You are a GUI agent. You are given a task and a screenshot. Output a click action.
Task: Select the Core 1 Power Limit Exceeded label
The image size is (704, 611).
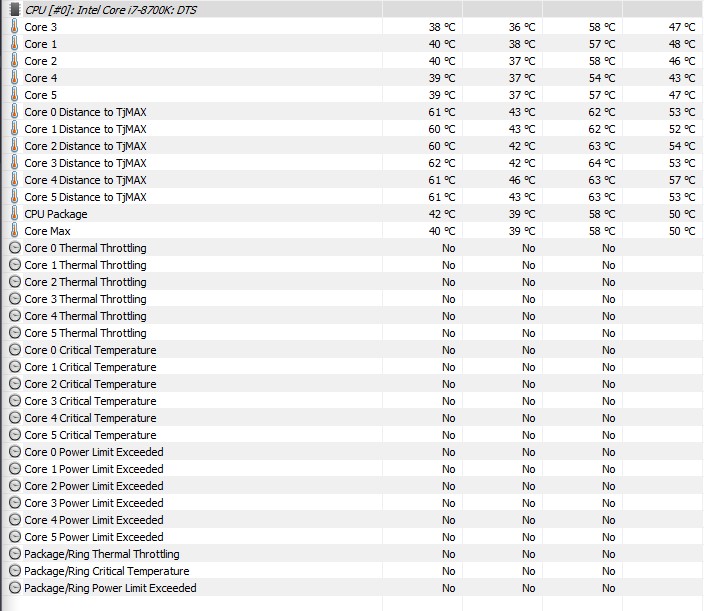(94, 469)
